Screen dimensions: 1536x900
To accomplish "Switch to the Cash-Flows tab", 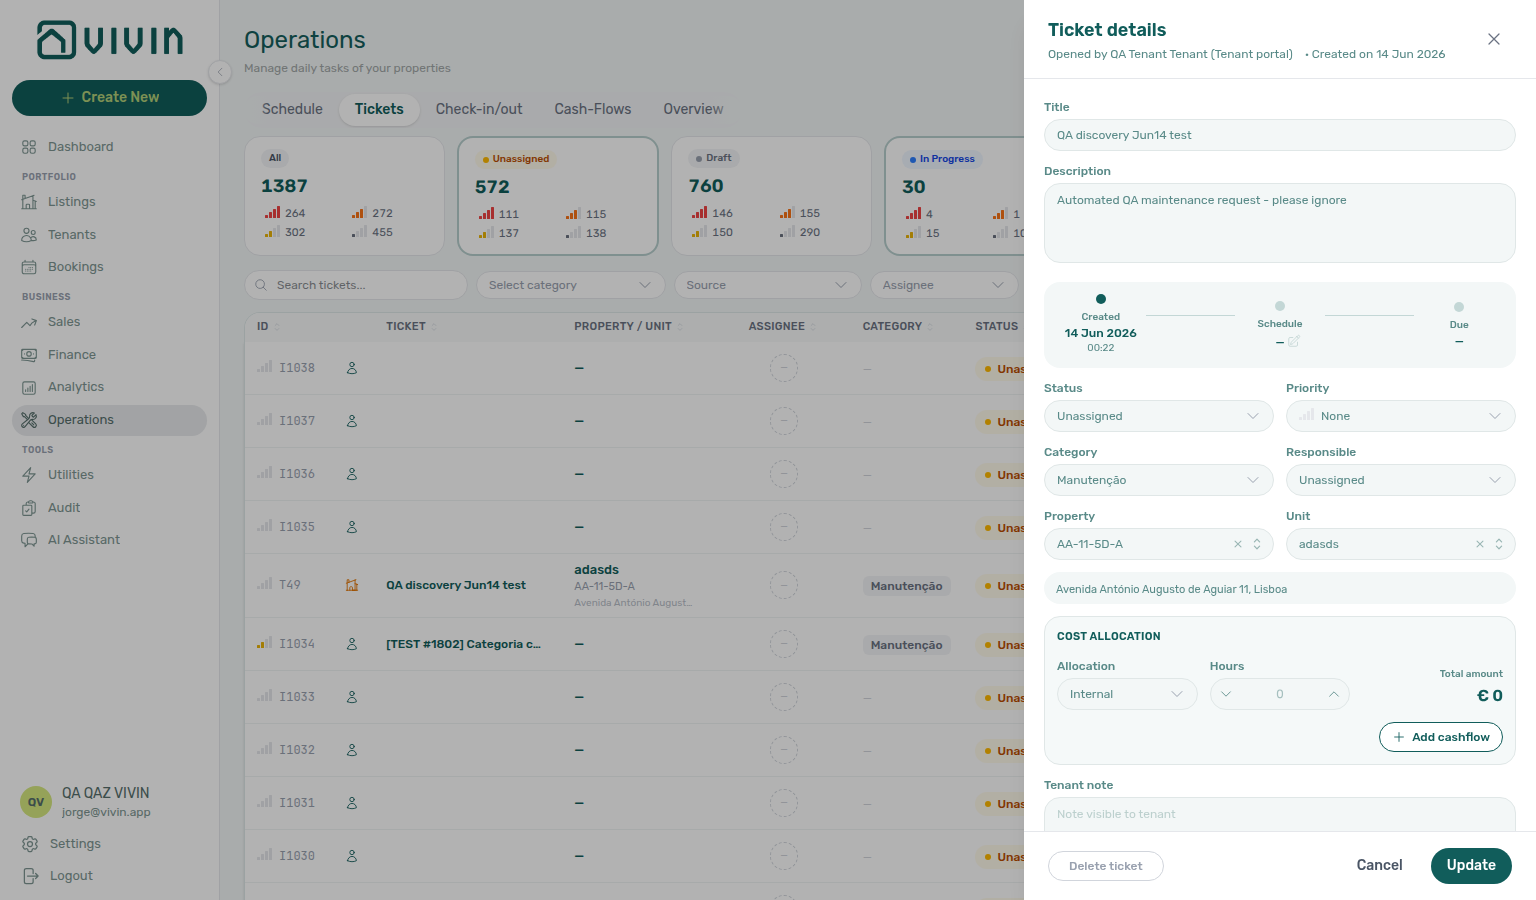I will coord(593,109).
